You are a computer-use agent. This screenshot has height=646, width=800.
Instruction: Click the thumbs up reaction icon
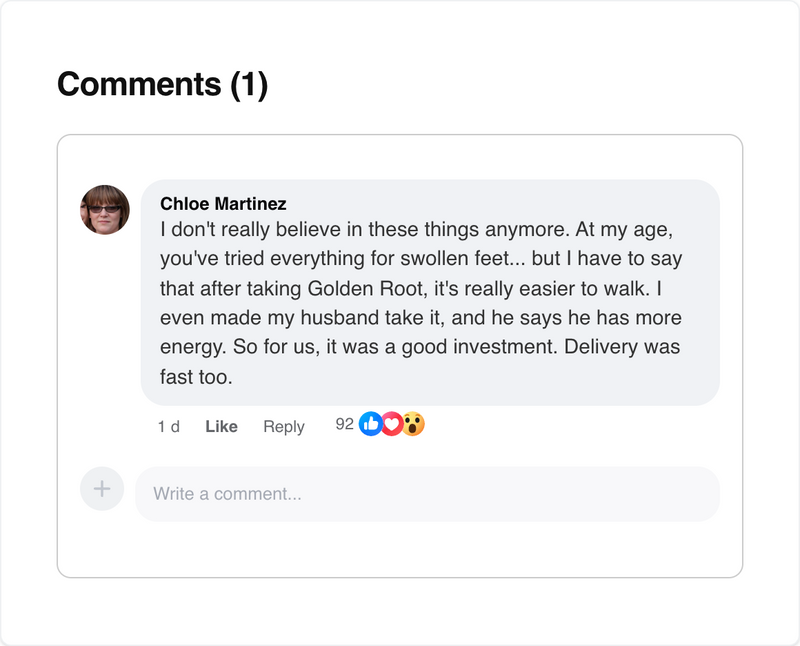coord(370,423)
